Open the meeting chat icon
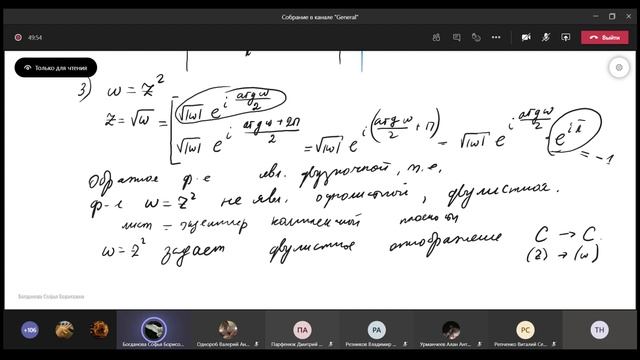The height and width of the screenshot is (360, 640). click(x=456, y=38)
